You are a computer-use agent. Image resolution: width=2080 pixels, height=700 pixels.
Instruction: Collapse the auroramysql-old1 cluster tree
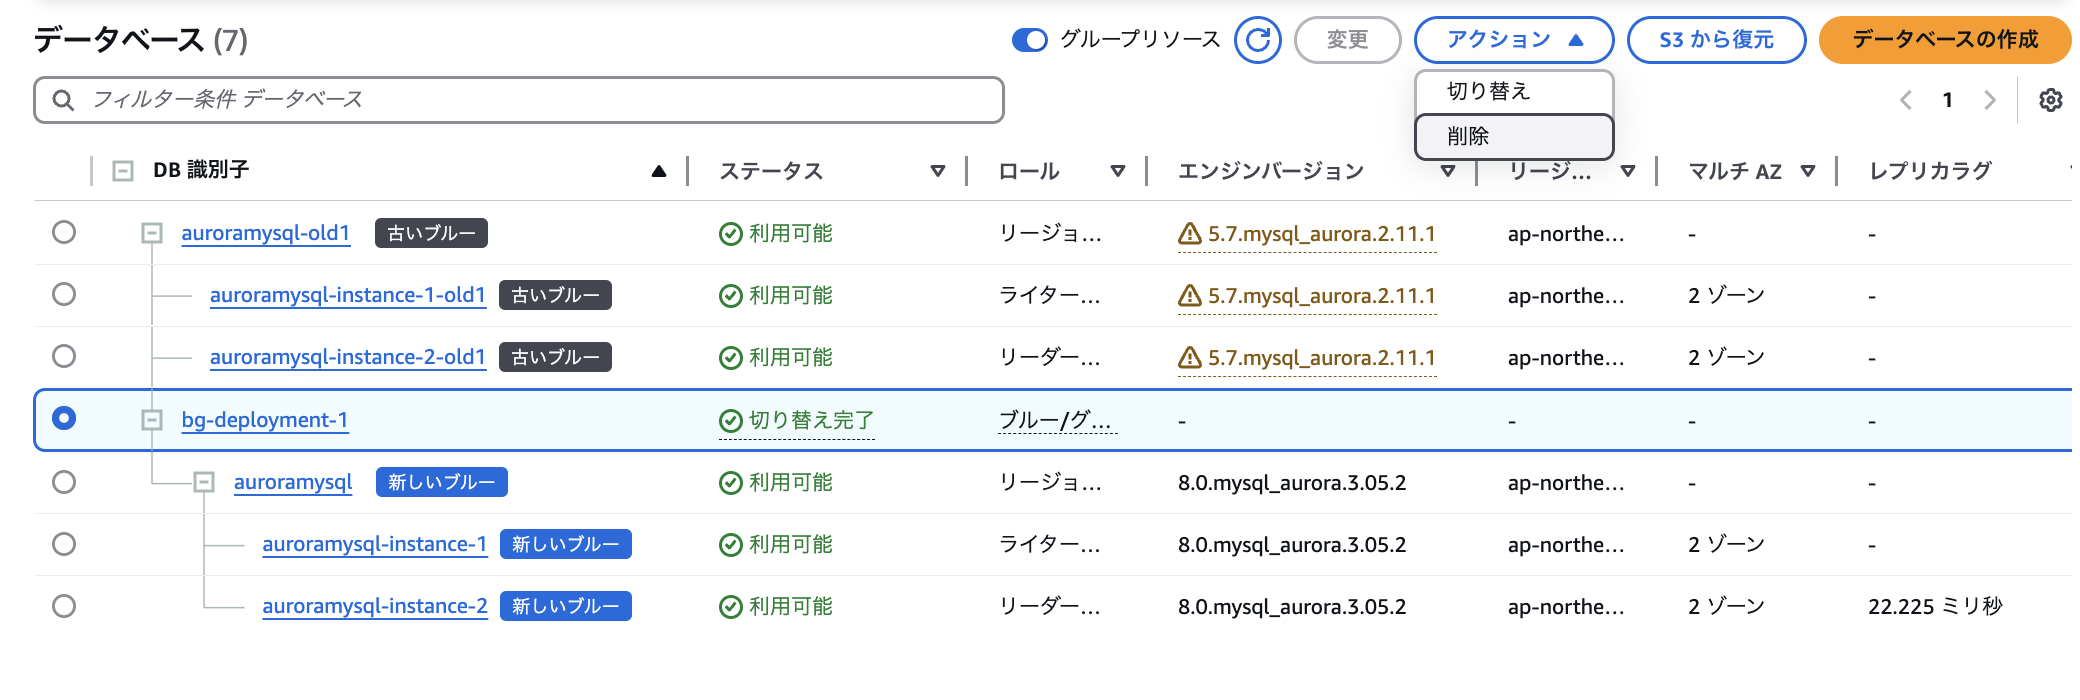(x=152, y=233)
